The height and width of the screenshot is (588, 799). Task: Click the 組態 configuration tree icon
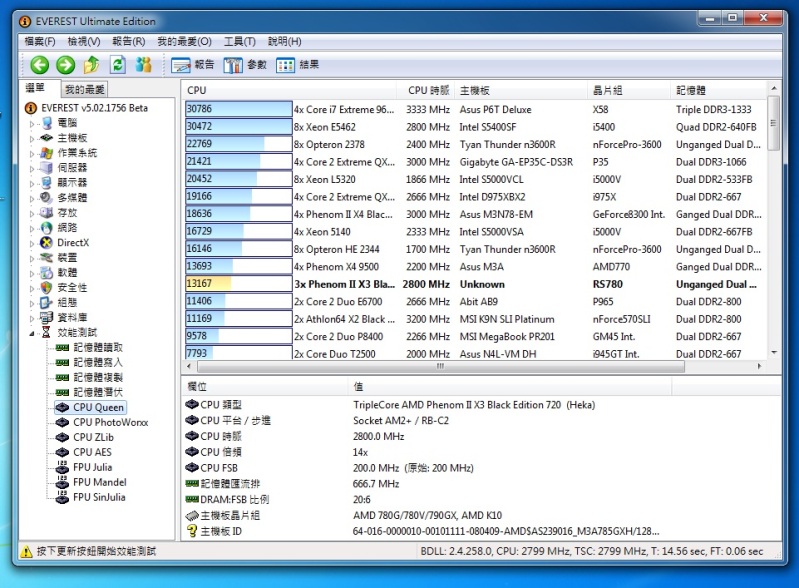[46, 303]
